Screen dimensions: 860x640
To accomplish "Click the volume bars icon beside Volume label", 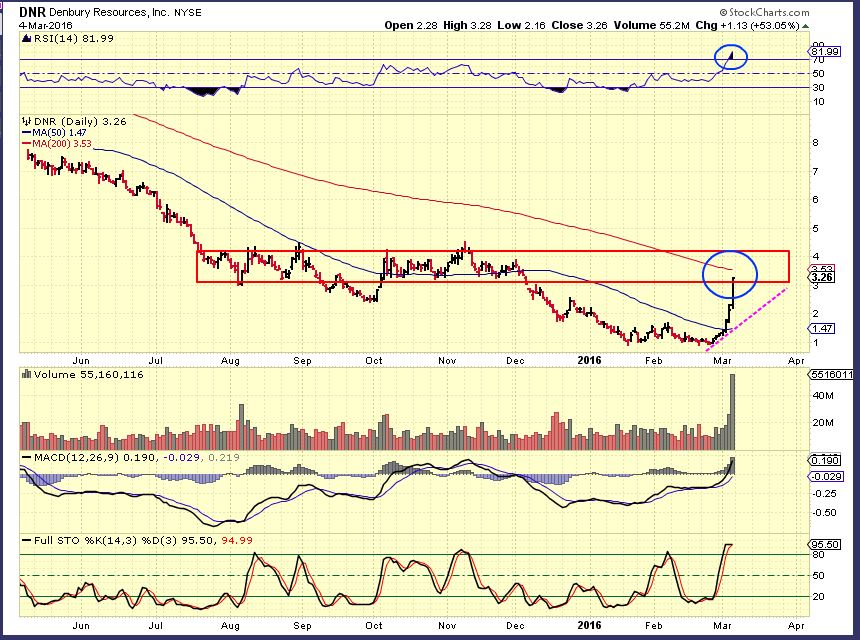I will point(26,375).
